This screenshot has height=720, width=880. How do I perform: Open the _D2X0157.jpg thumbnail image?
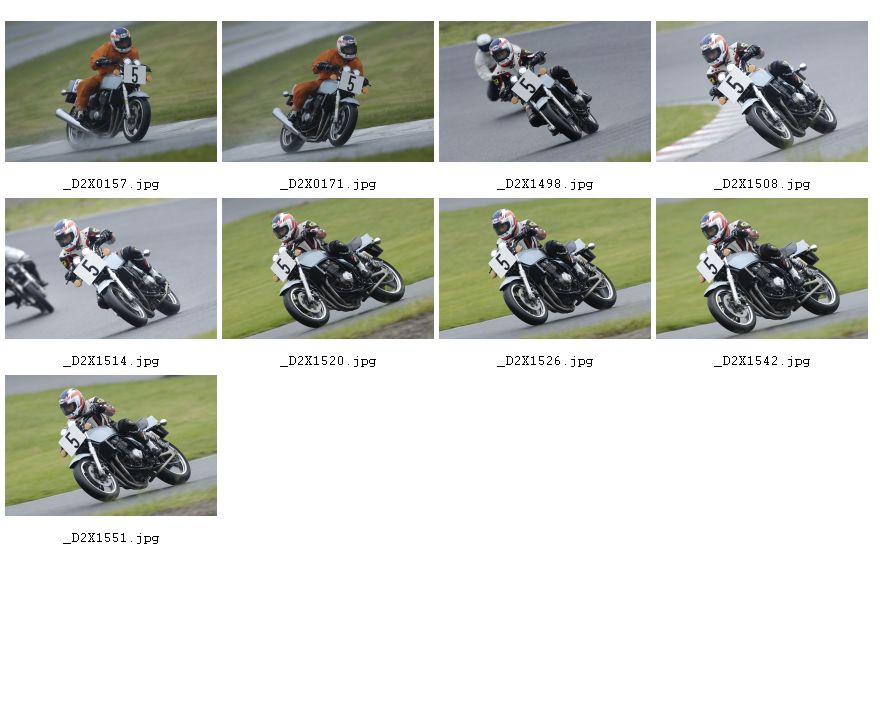pyautogui.click(x=111, y=91)
